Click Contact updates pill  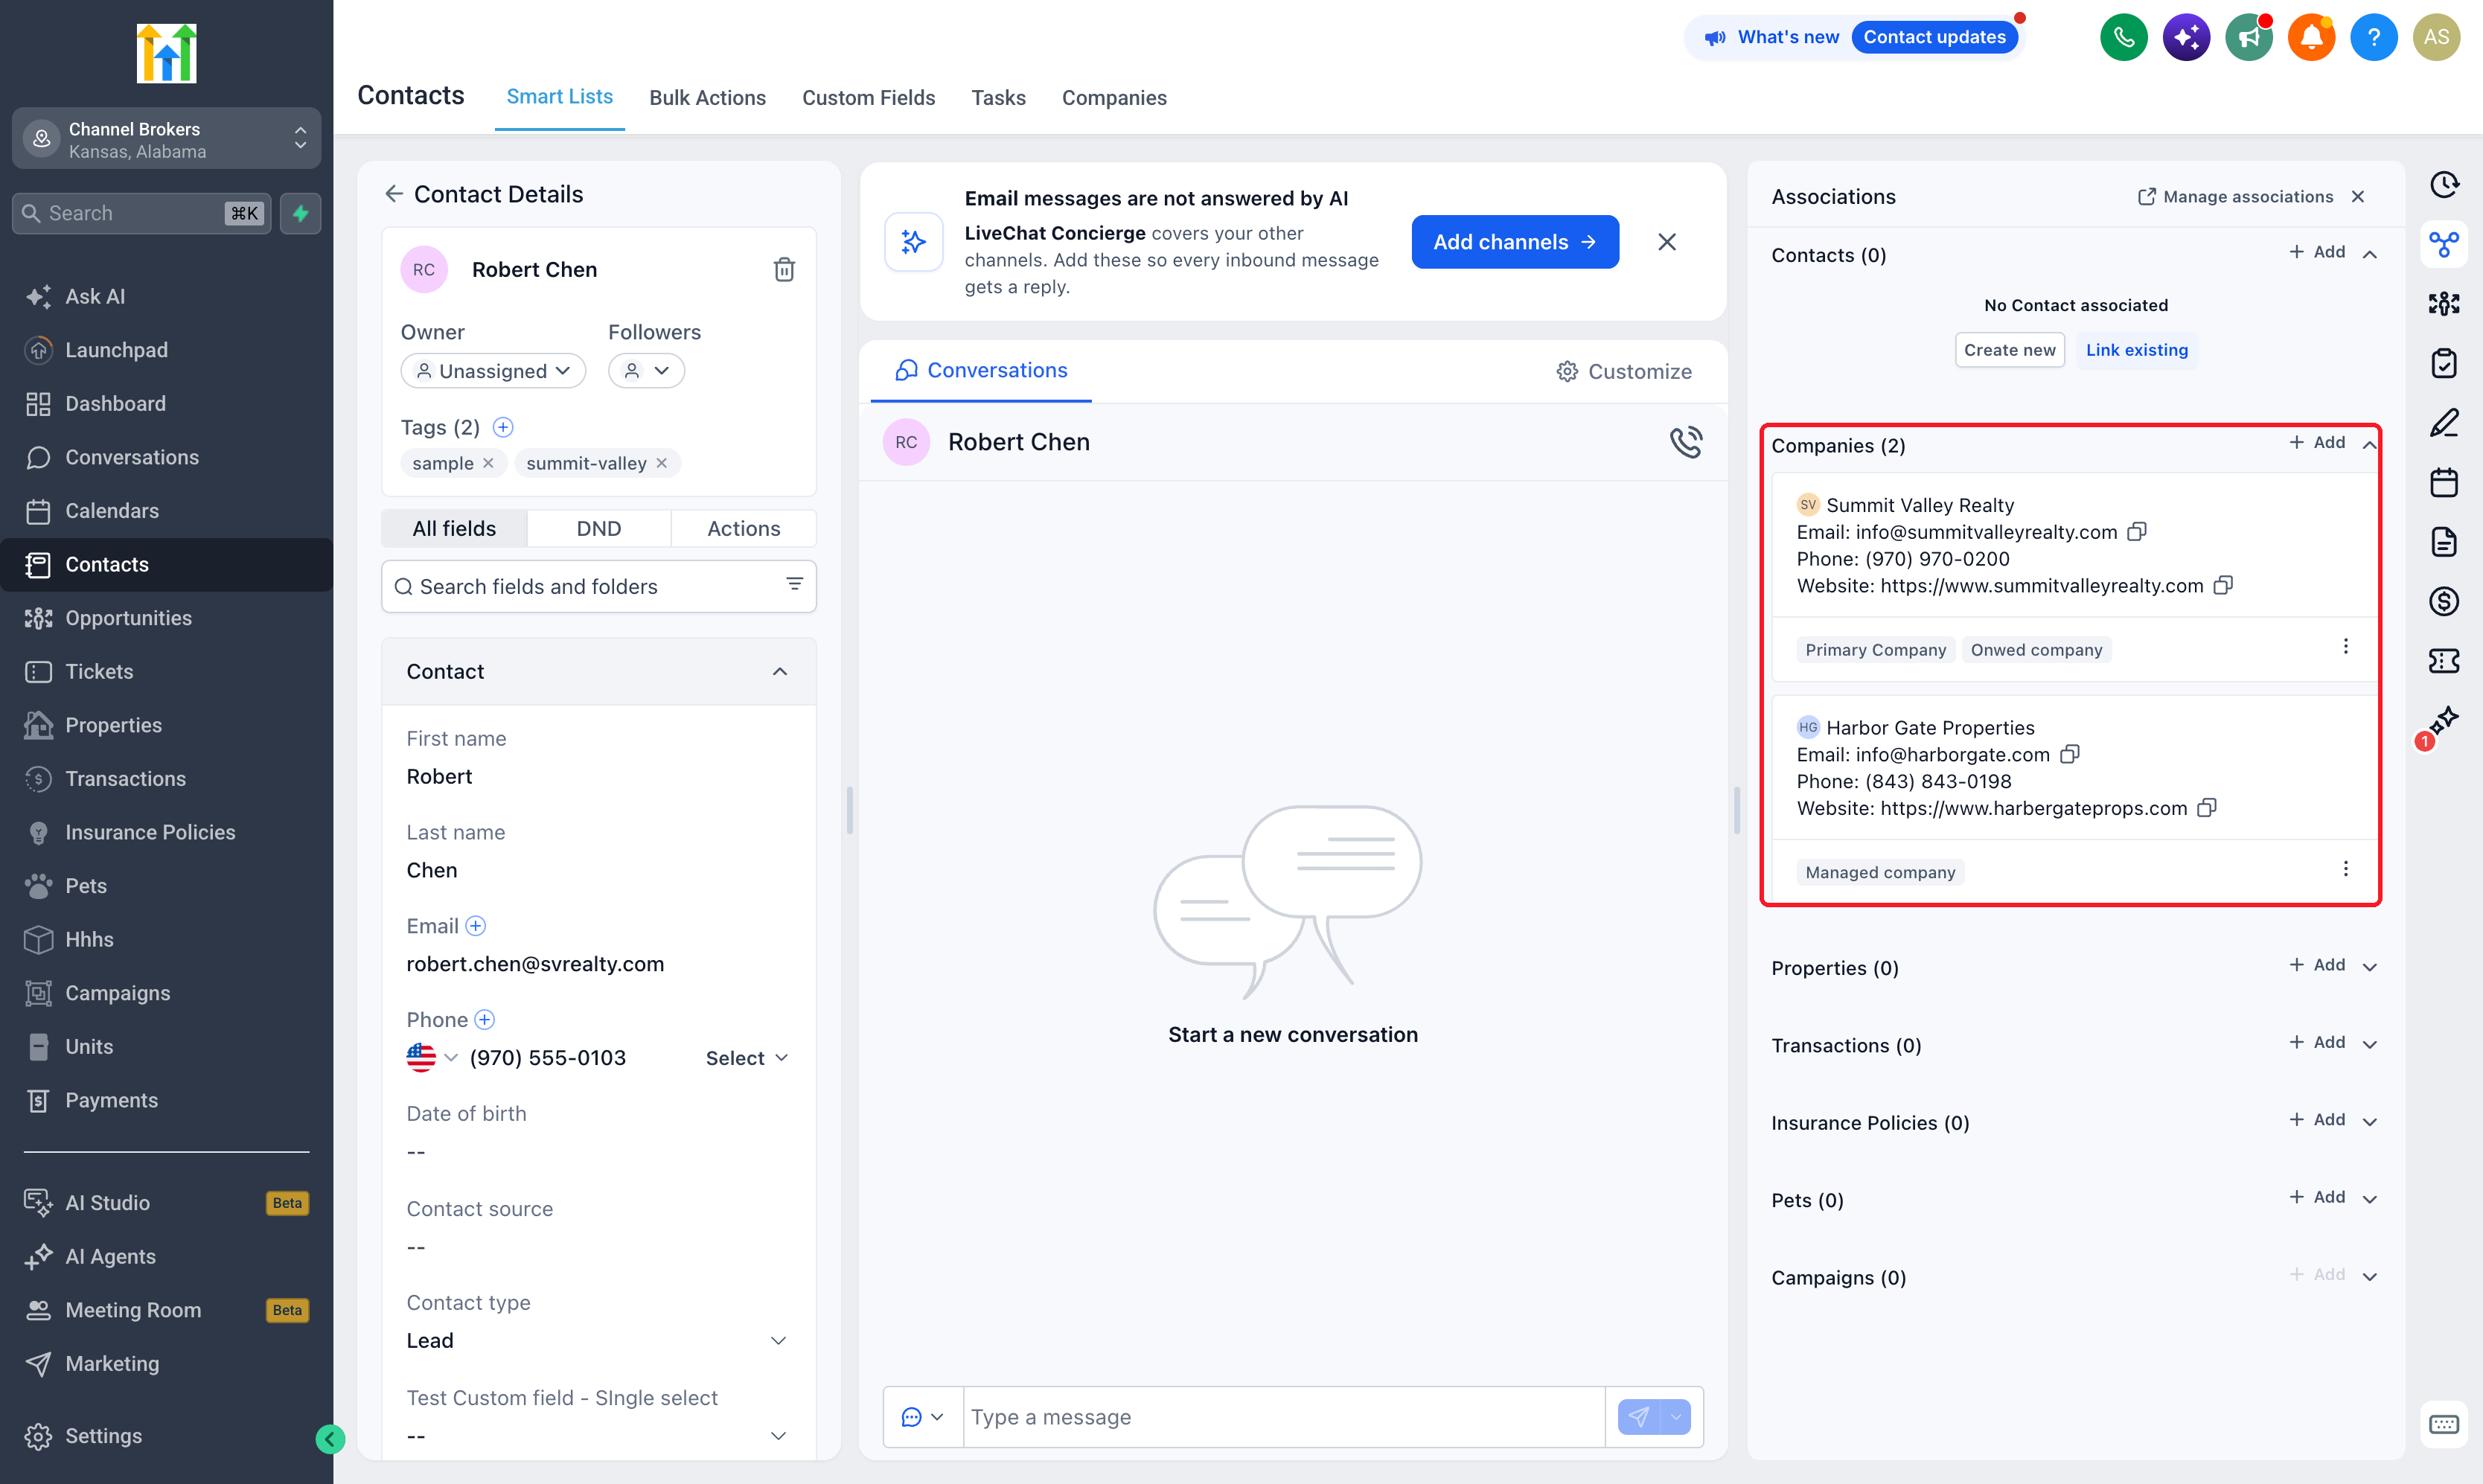pyautogui.click(x=1934, y=37)
